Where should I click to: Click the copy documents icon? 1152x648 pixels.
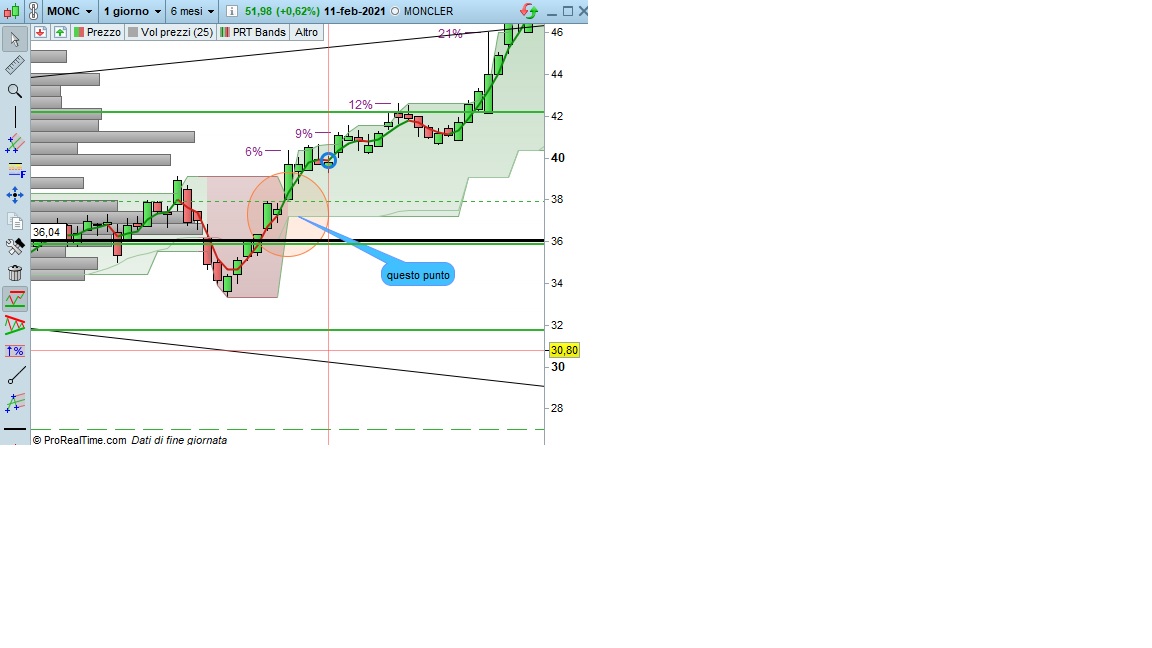15,221
